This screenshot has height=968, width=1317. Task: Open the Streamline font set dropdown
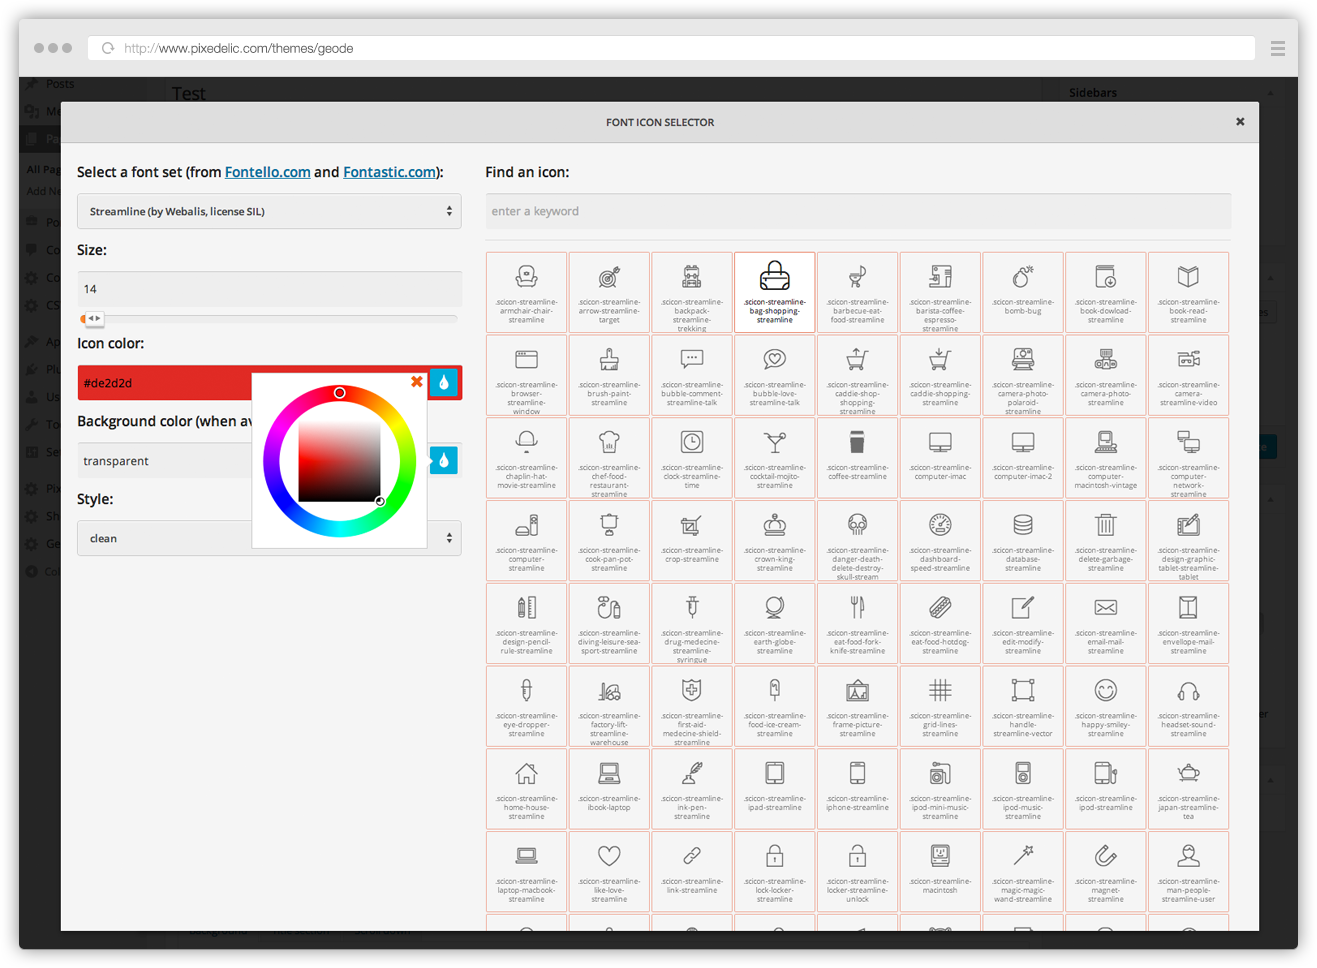(x=269, y=211)
